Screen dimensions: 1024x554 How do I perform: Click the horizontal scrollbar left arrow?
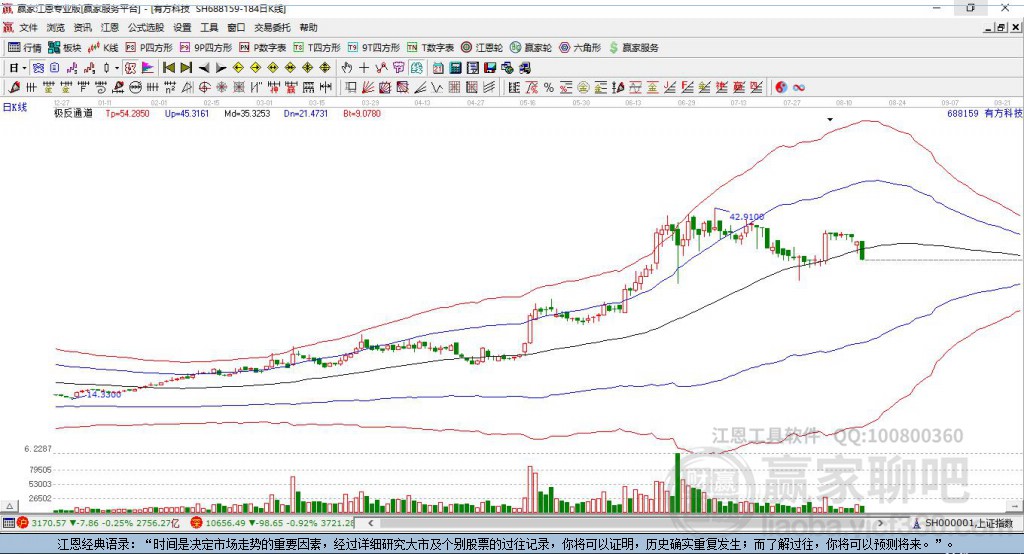click(371, 523)
